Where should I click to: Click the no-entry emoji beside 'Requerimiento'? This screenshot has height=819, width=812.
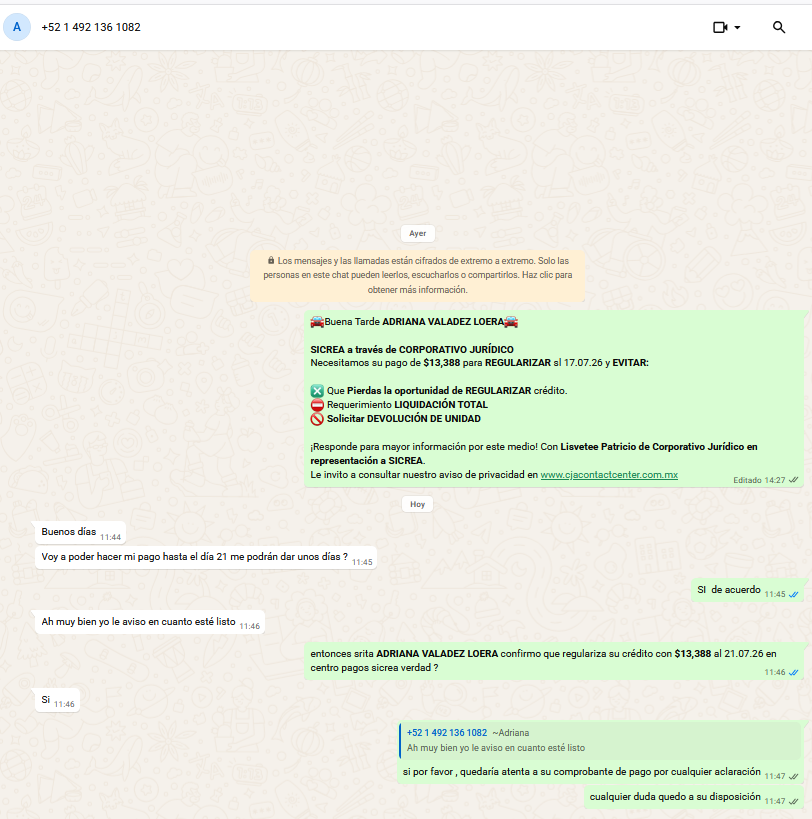click(x=317, y=405)
